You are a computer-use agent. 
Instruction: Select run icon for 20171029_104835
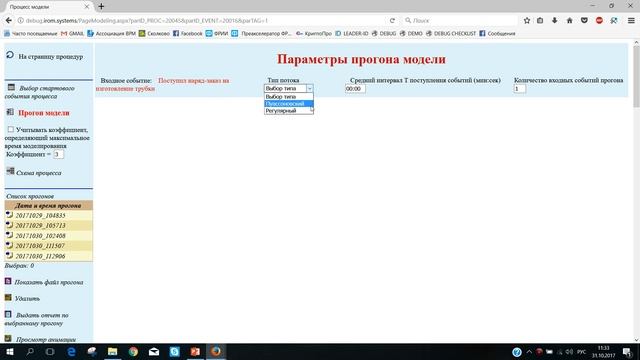[9, 214]
